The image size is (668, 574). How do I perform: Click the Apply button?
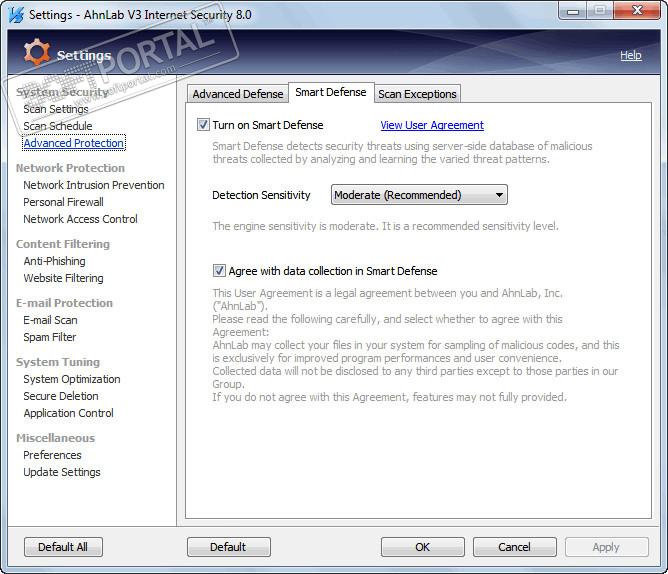(x=607, y=547)
